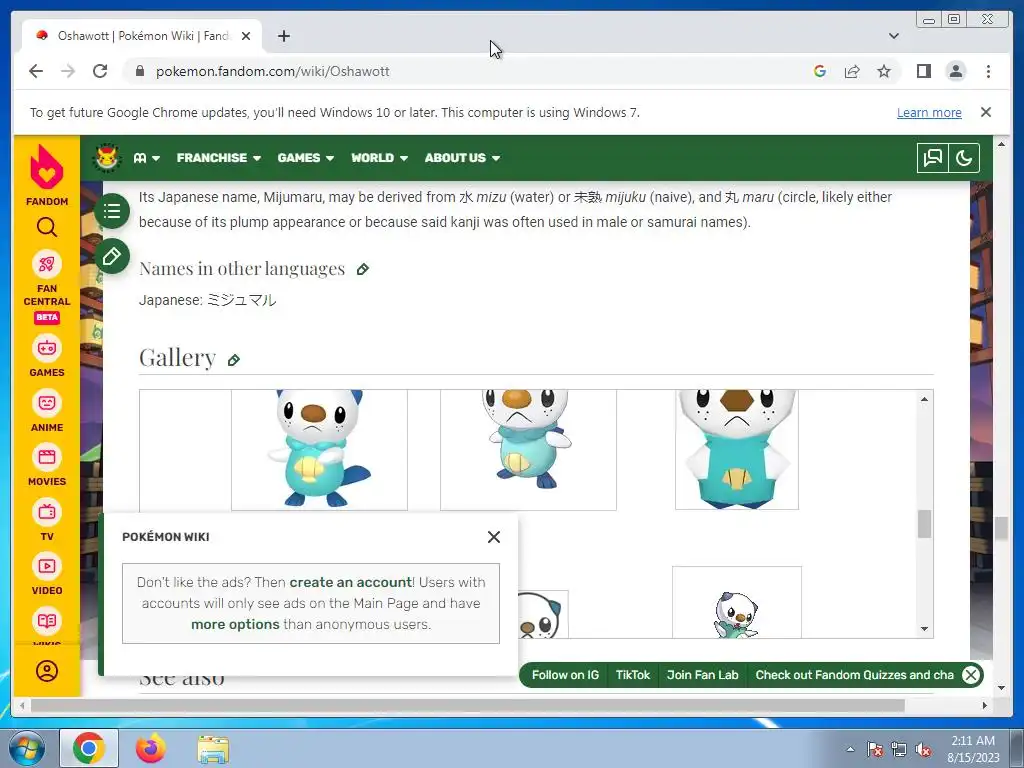This screenshot has height=768, width=1024.
Task: Click the taskbar clock
Action: coord(973,749)
